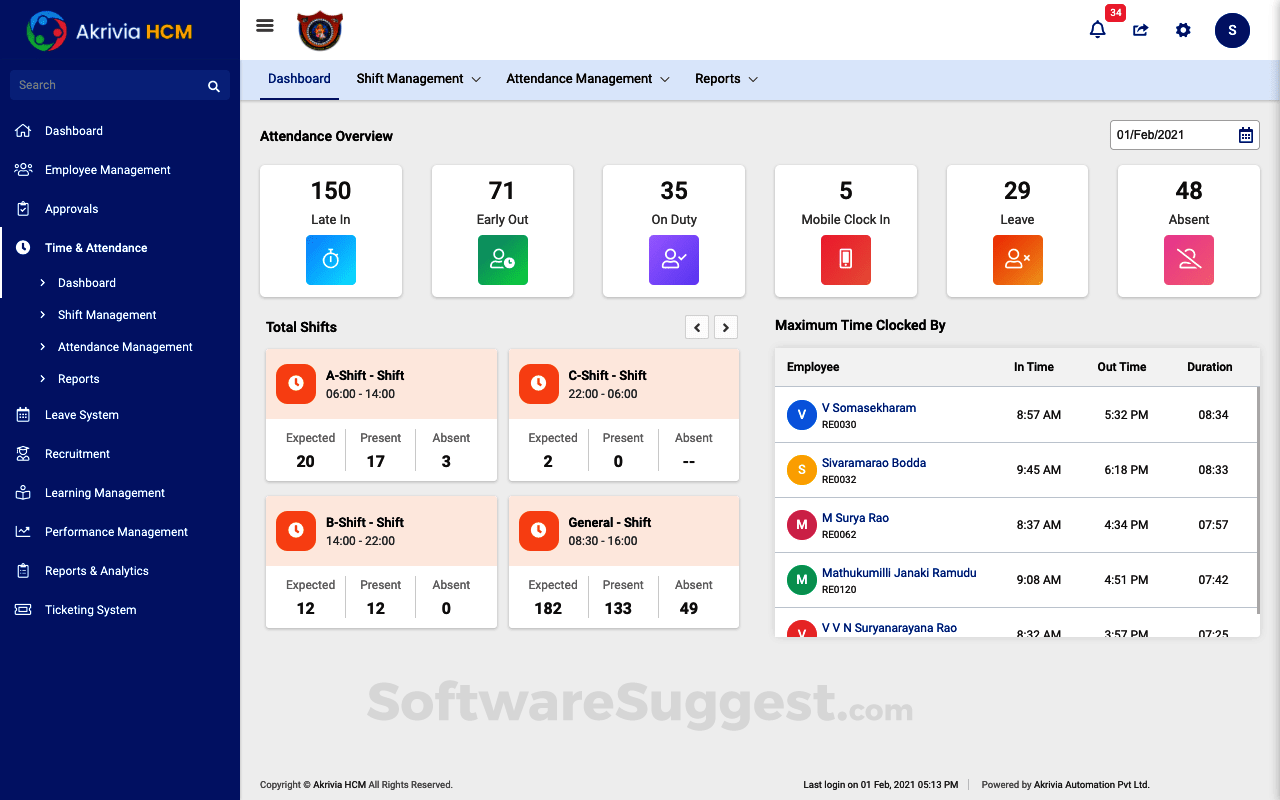1280x800 pixels.
Task: Switch to the Dashboard tab
Action: point(299,79)
